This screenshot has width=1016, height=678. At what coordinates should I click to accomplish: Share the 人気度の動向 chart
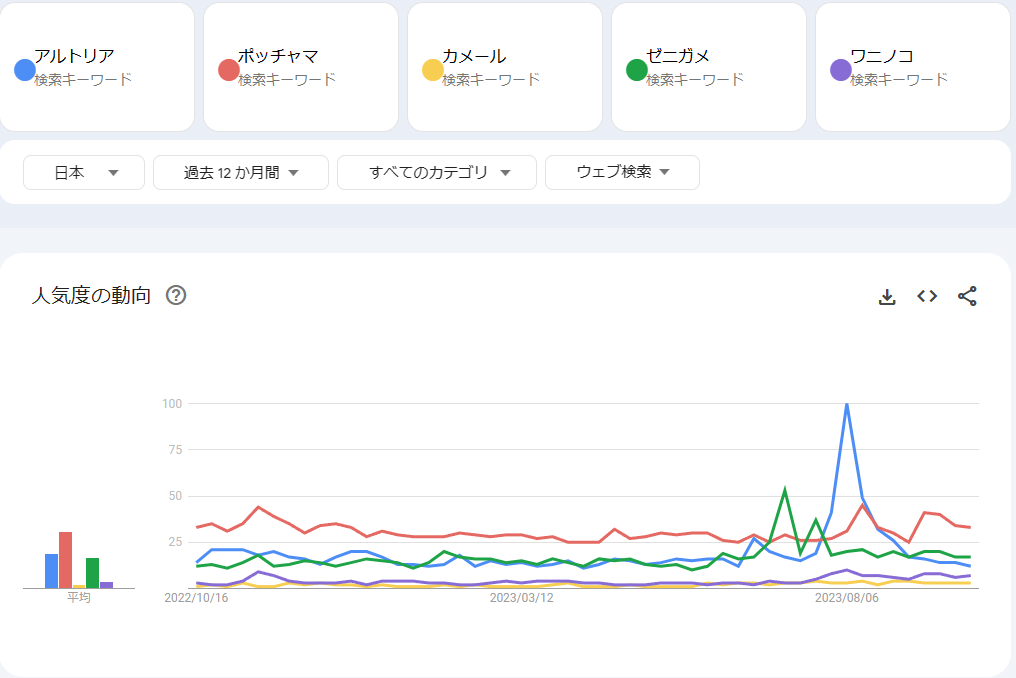point(967,296)
